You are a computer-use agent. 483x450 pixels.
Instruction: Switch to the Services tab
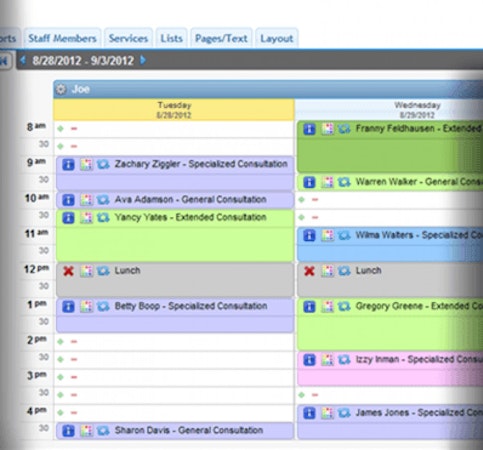pos(128,38)
